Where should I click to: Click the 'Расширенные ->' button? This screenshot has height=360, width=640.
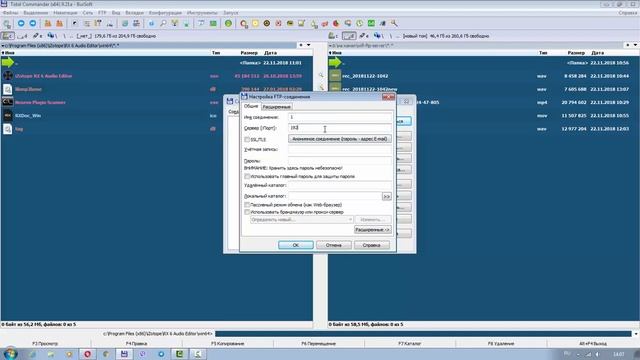click(373, 230)
